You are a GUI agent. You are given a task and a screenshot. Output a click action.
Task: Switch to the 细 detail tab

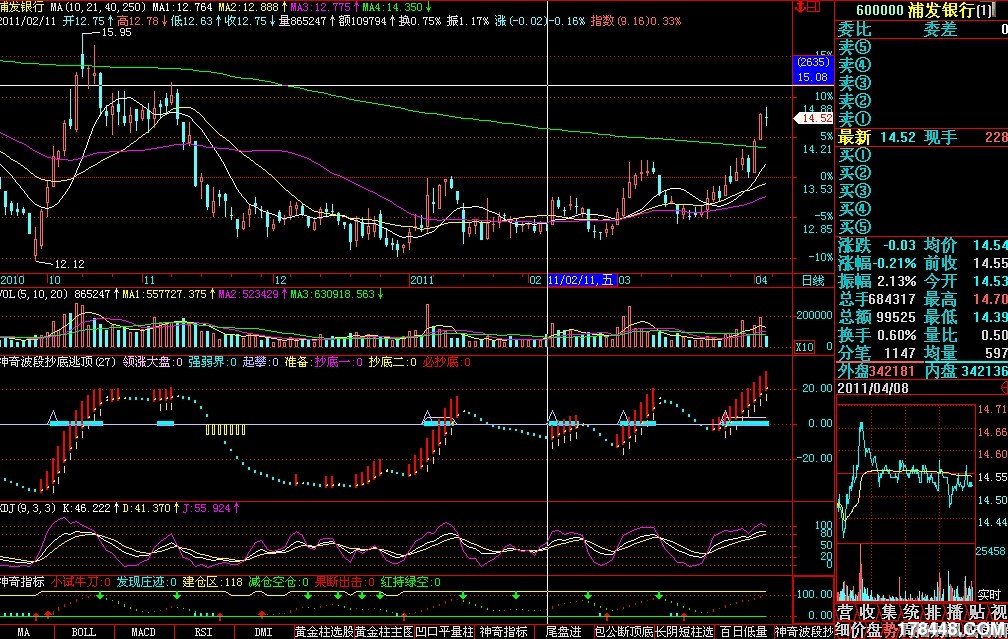844,631
